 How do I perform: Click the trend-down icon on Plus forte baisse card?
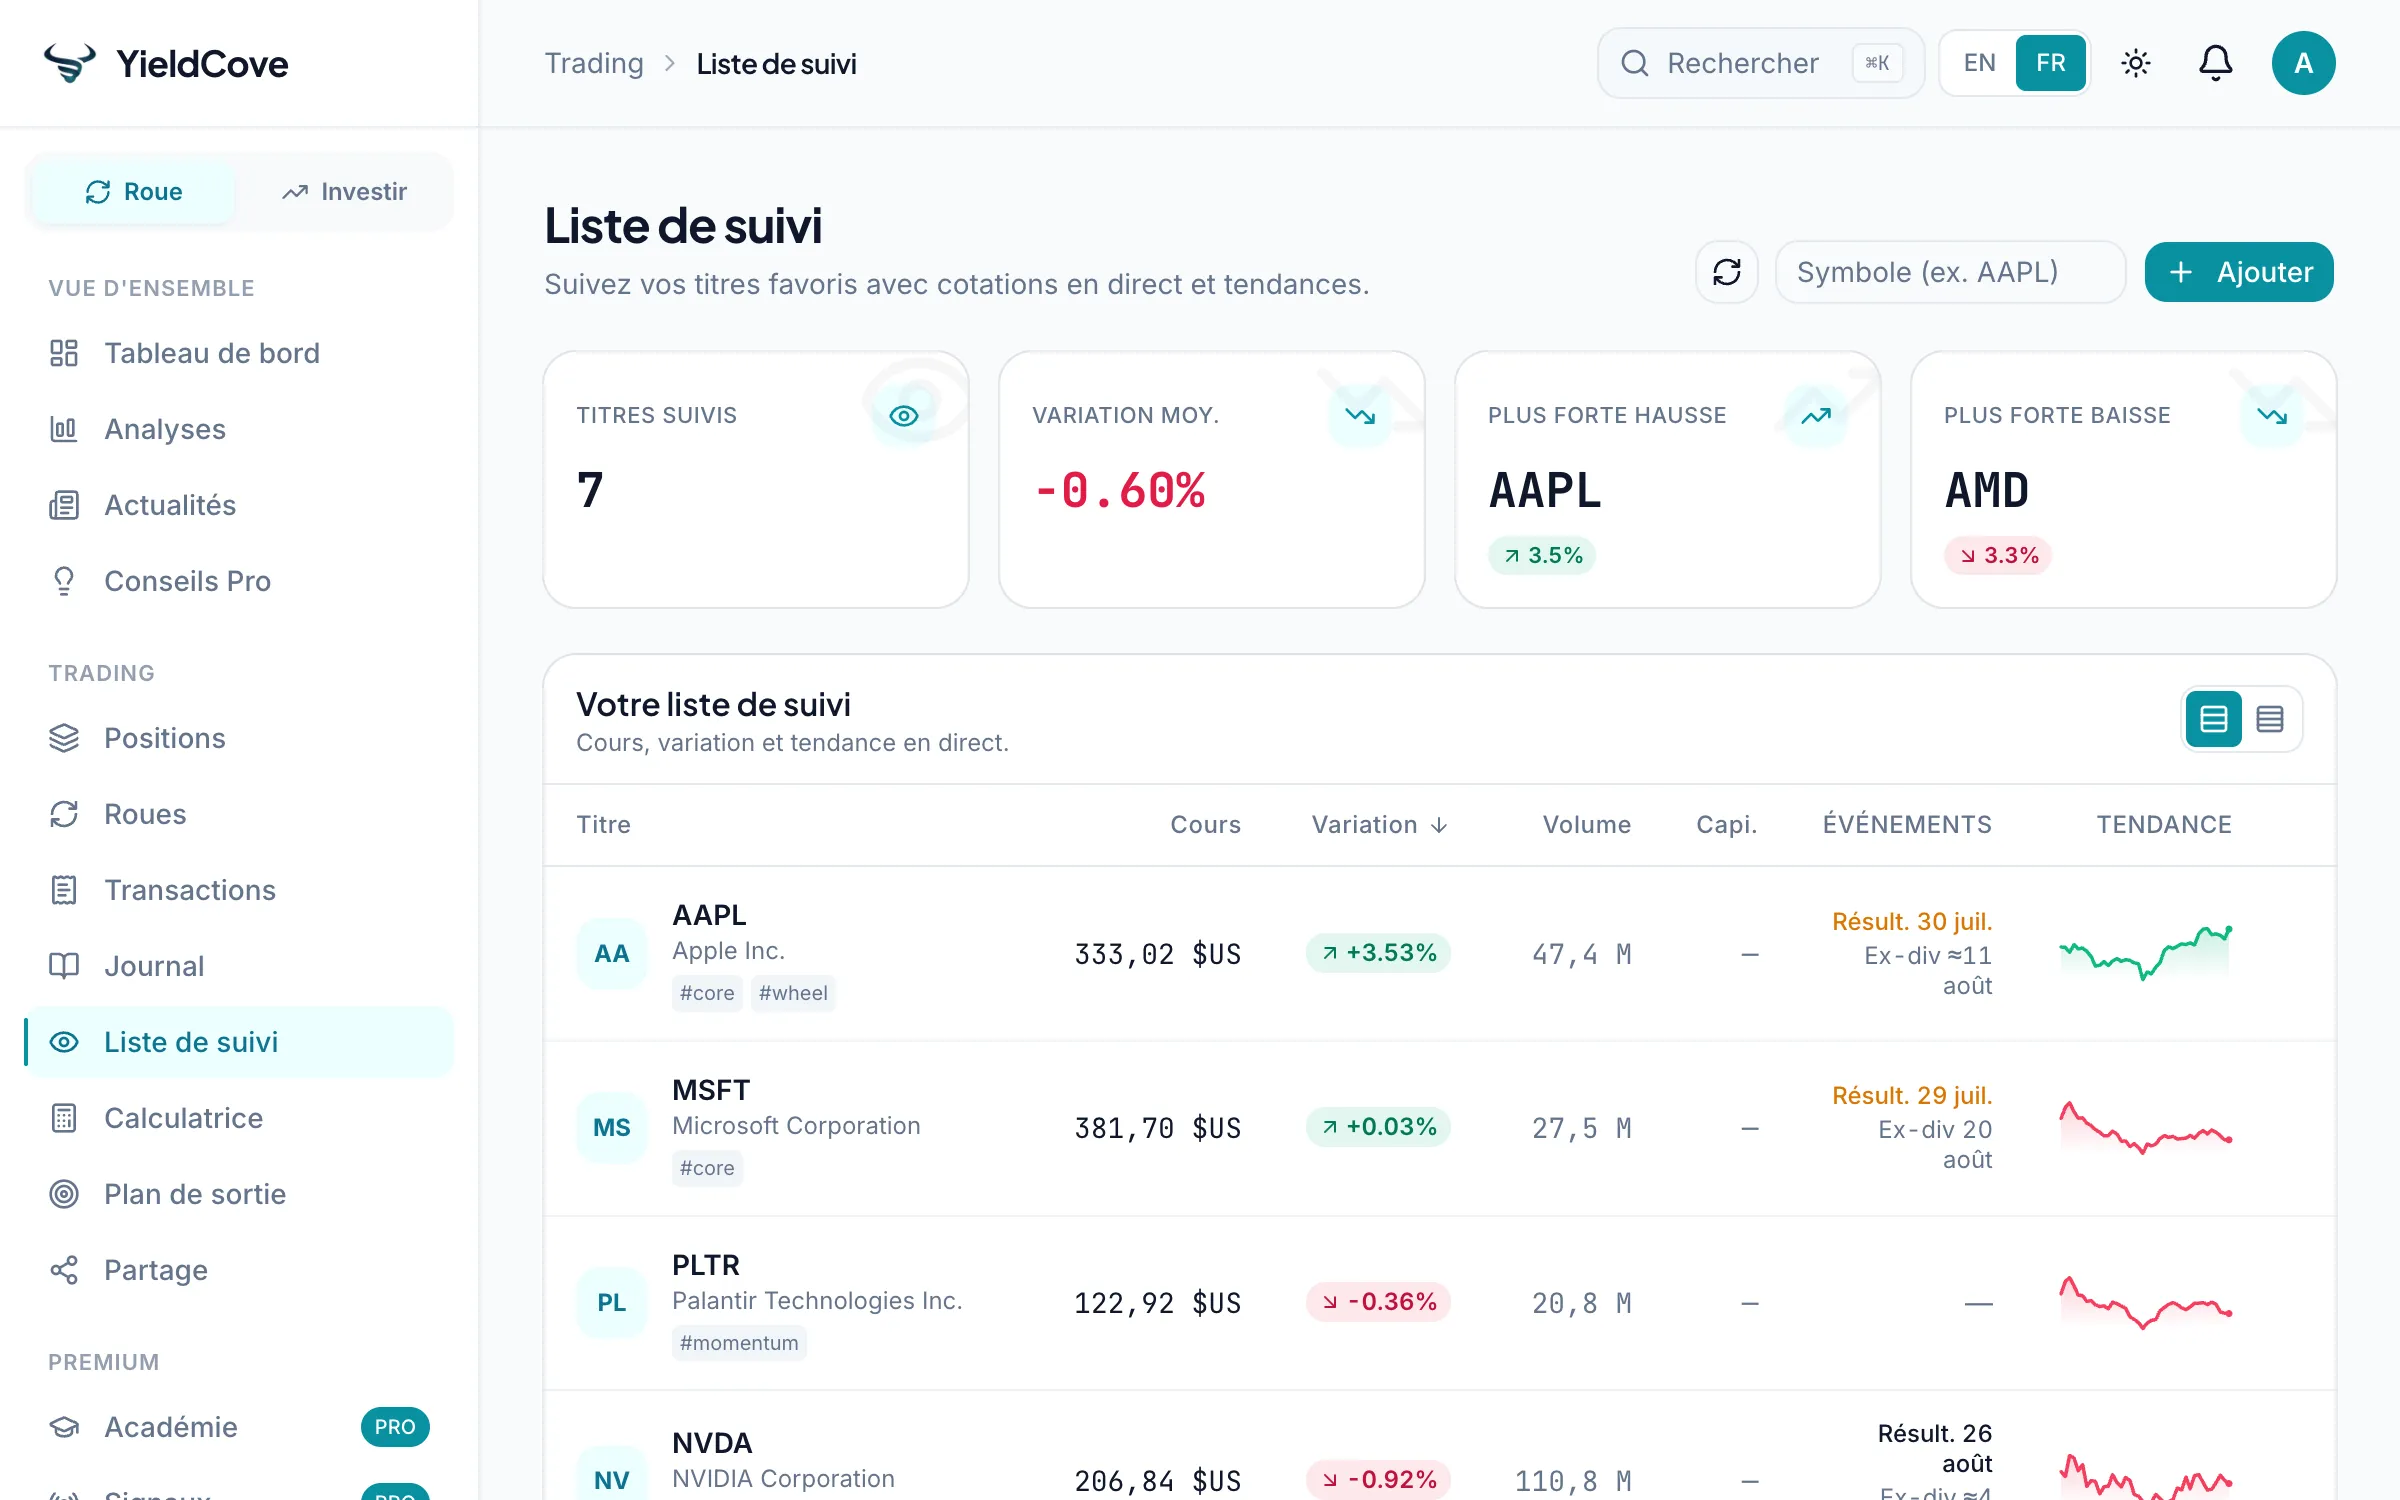pyautogui.click(x=2271, y=416)
